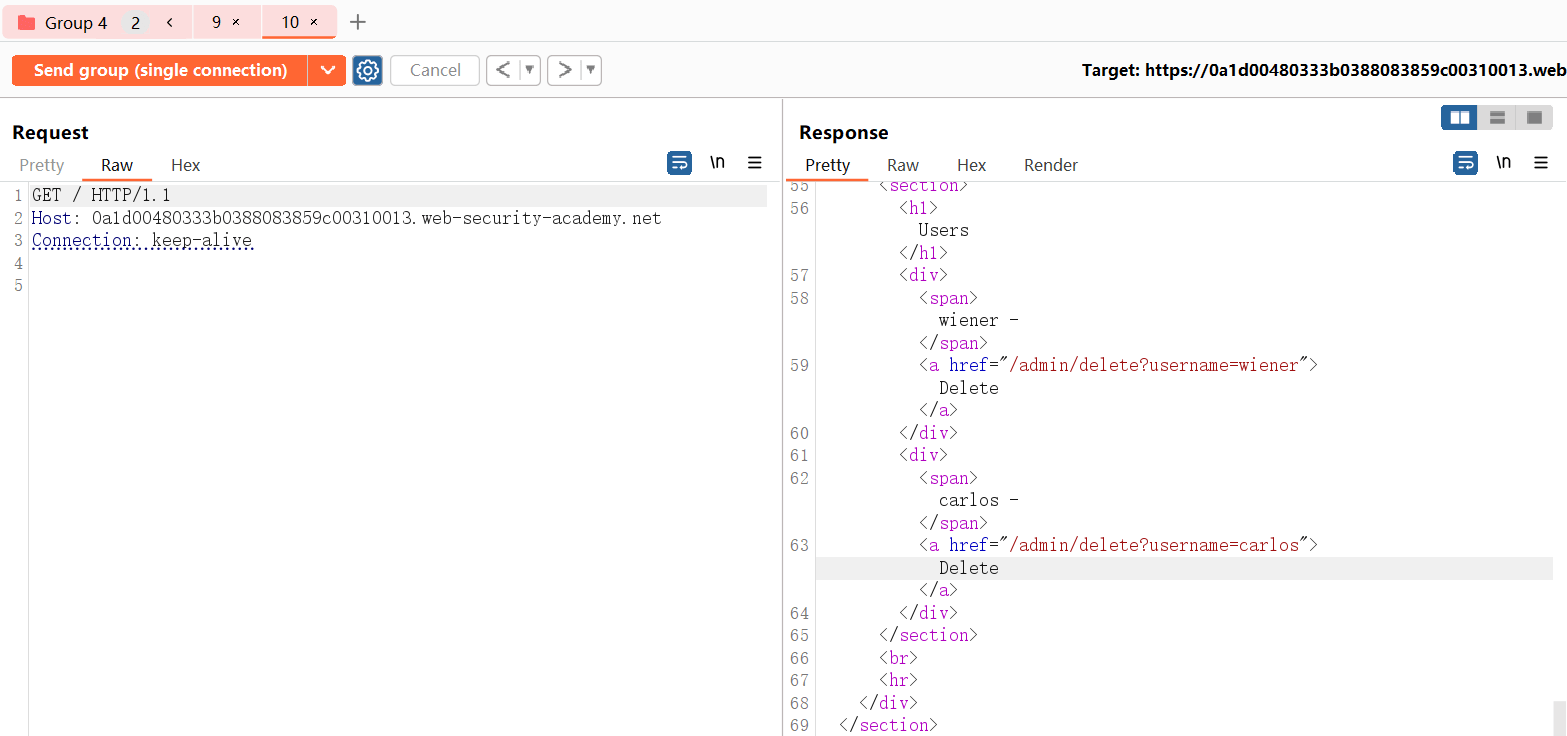Close tab 10

(314, 22)
